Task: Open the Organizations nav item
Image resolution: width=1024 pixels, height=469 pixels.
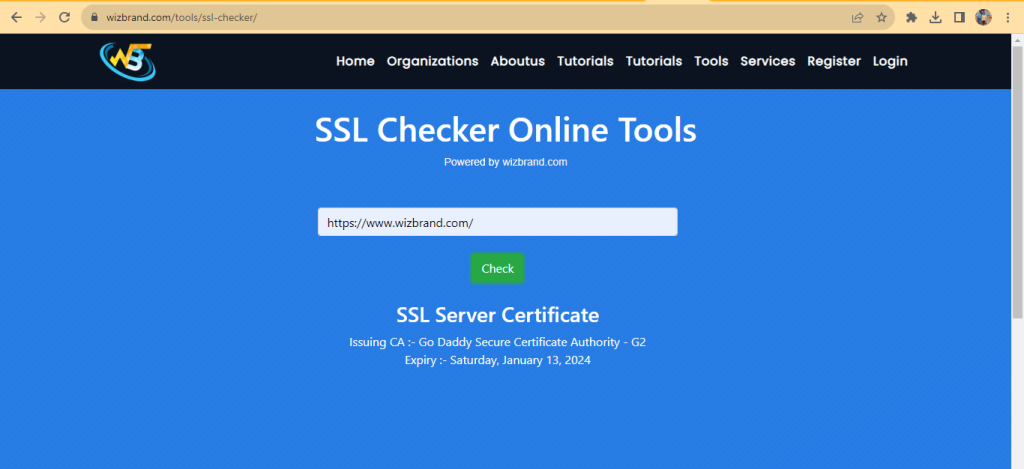Action: pyautogui.click(x=432, y=61)
